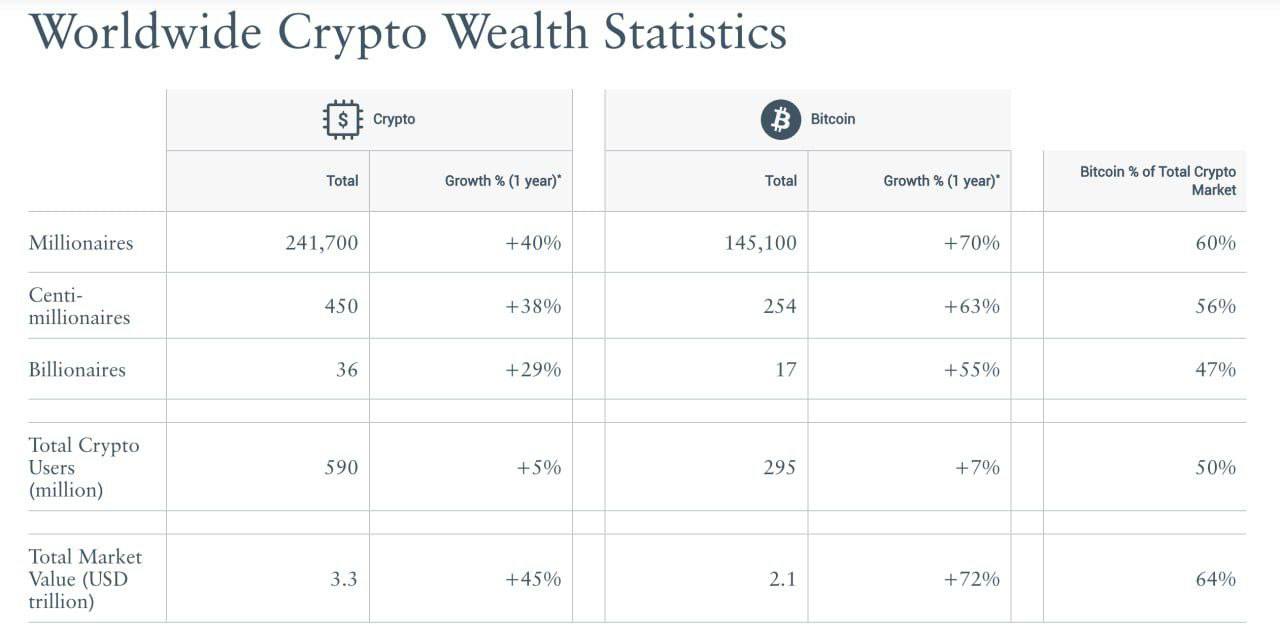Click Crypto Growth % (1 year) header

(503, 181)
